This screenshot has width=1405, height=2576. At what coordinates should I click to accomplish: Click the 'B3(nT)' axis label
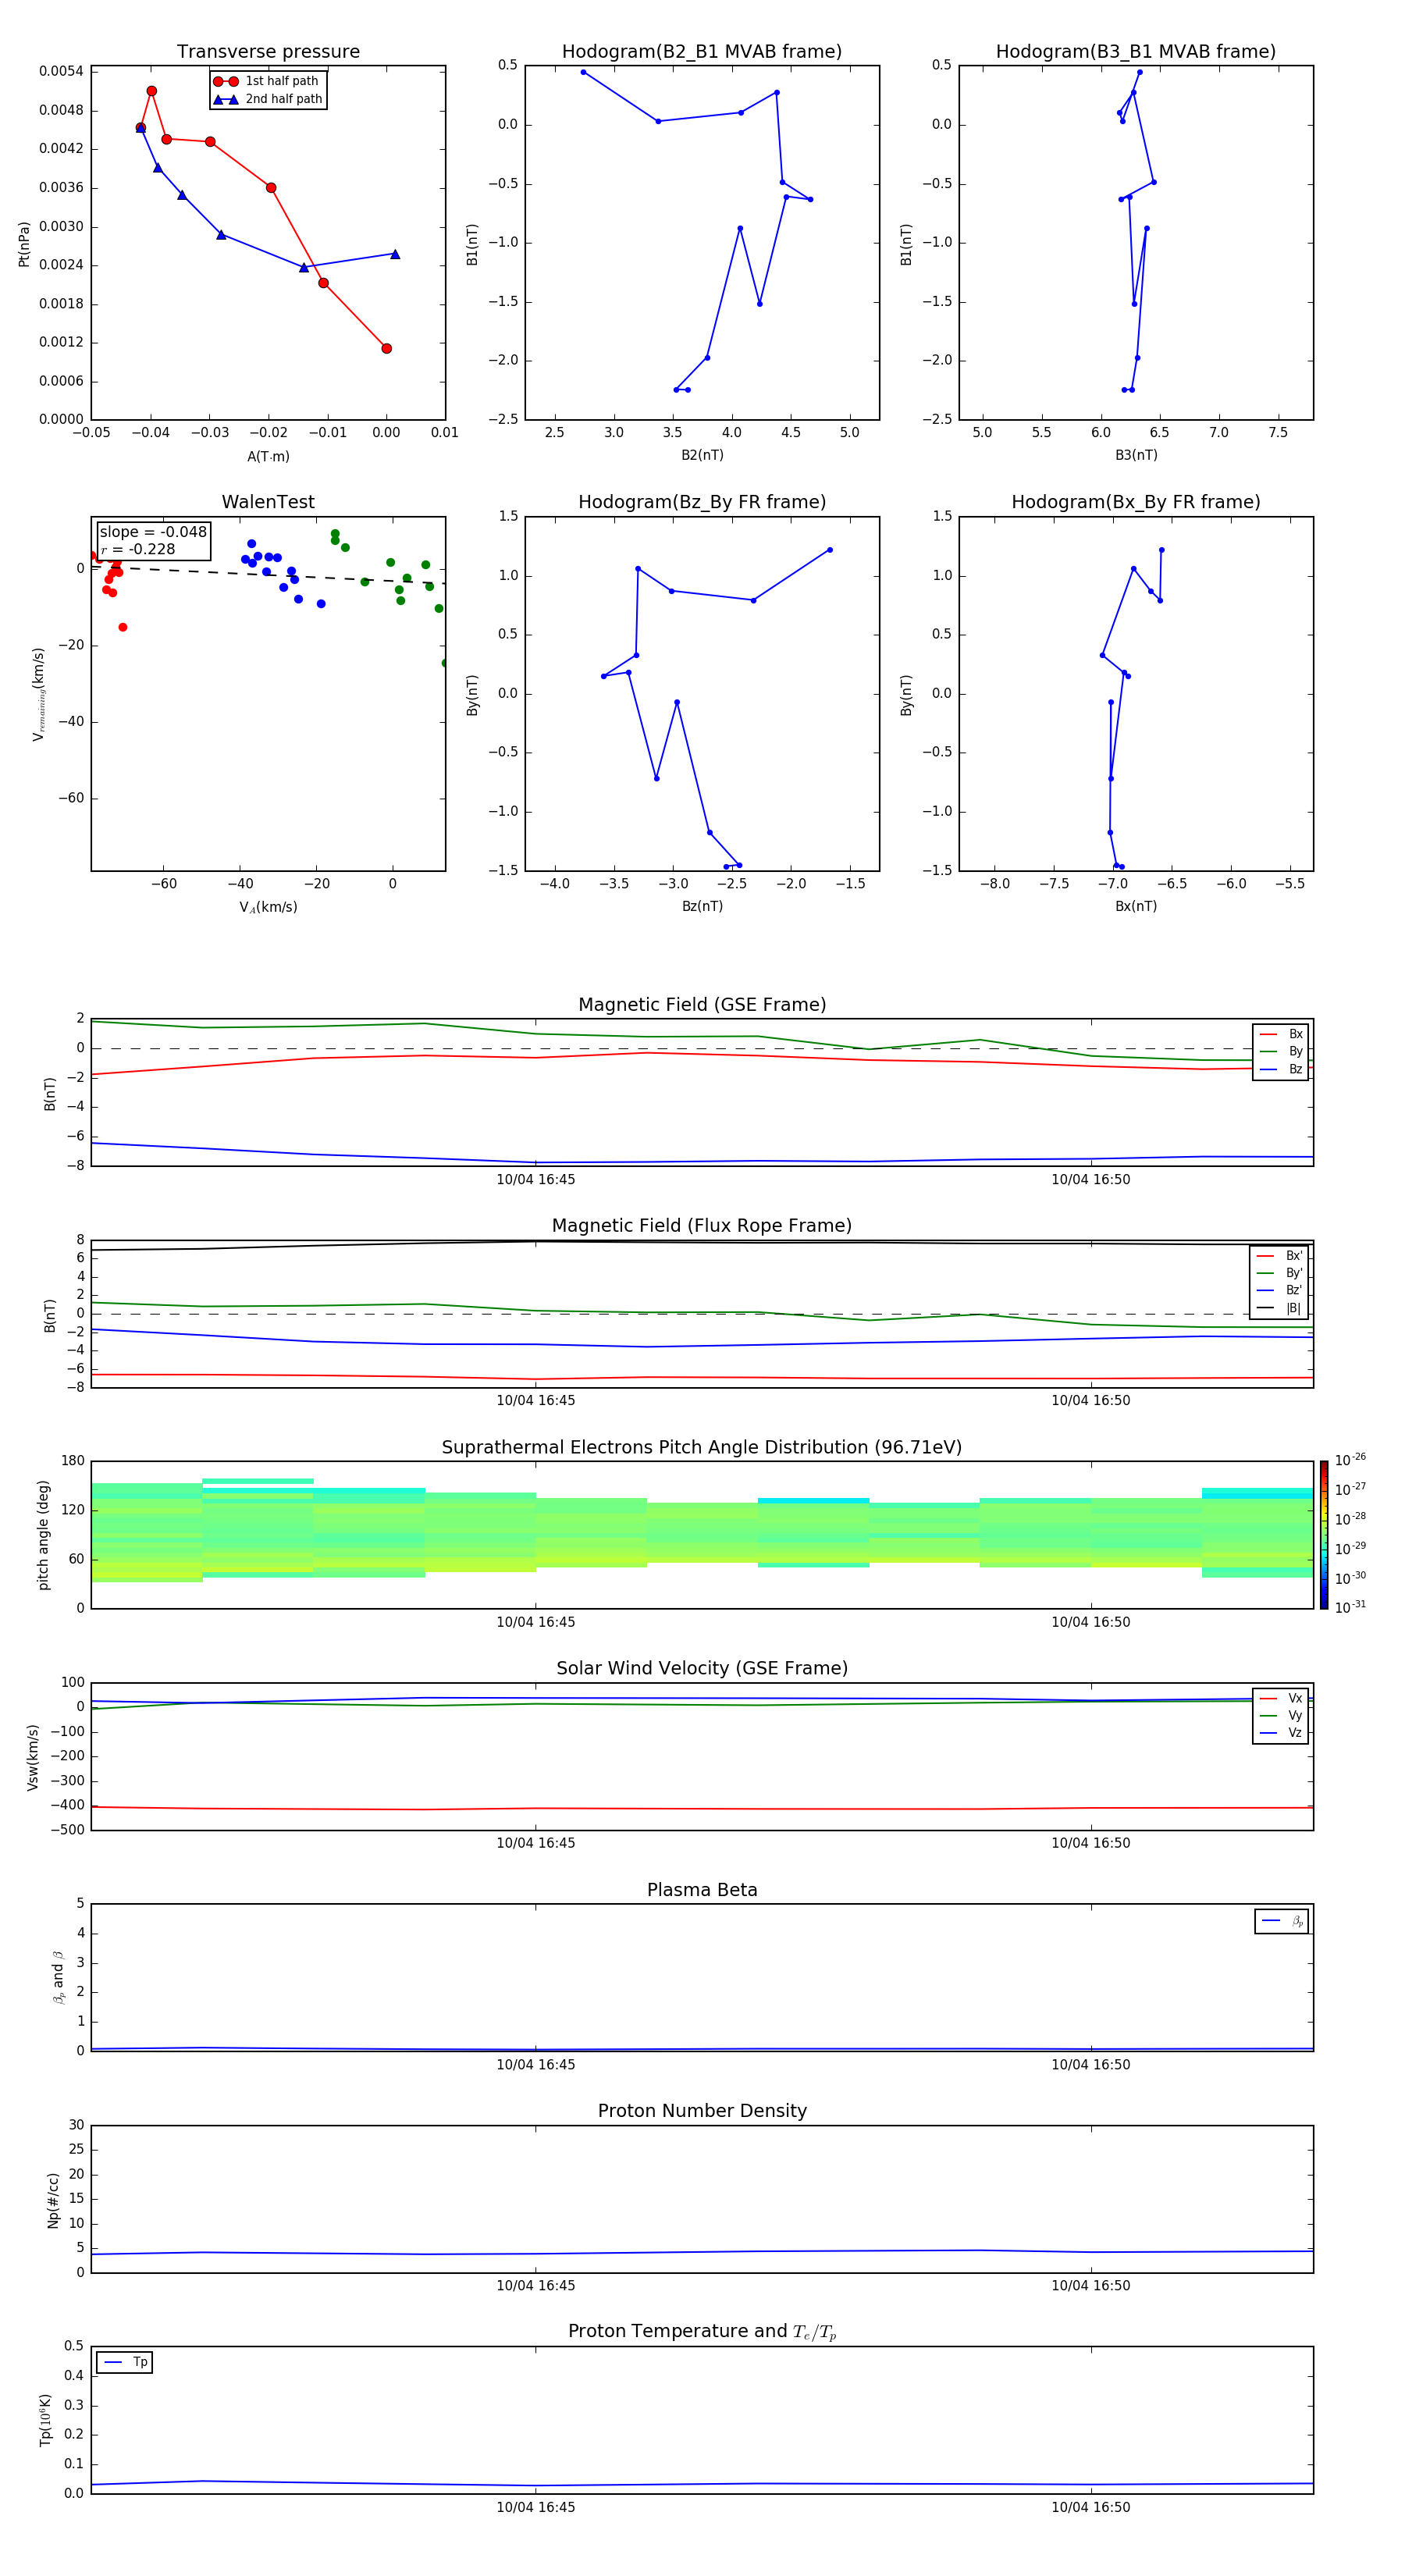tap(1136, 455)
